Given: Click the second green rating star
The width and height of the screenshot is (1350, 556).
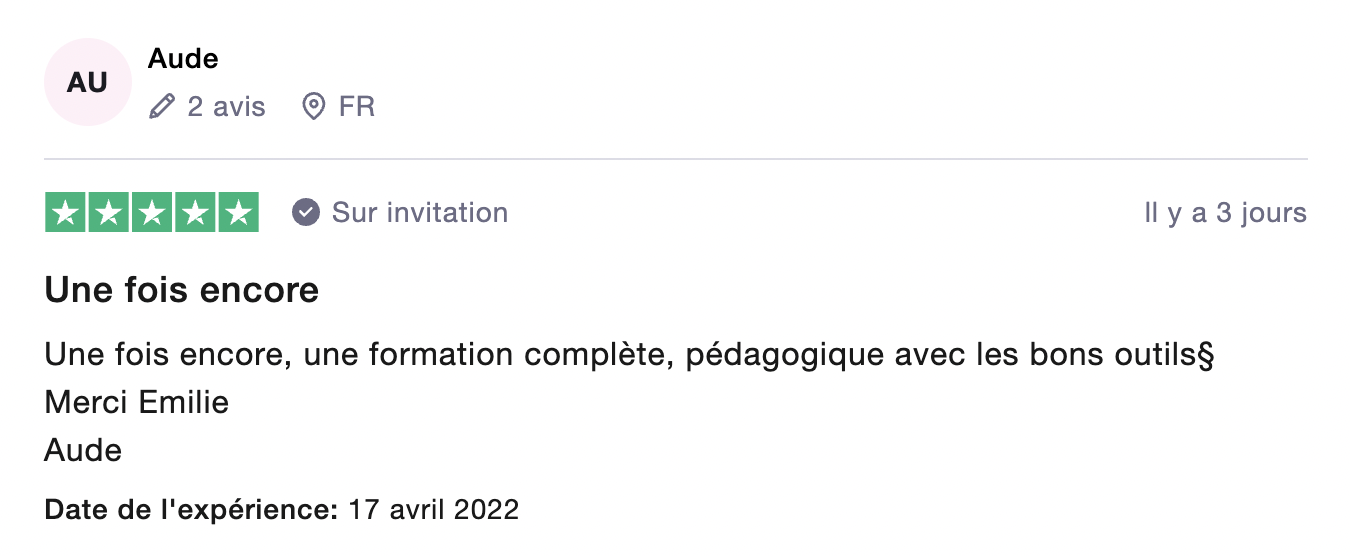Looking at the screenshot, I should pyautogui.click(x=109, y=213).
